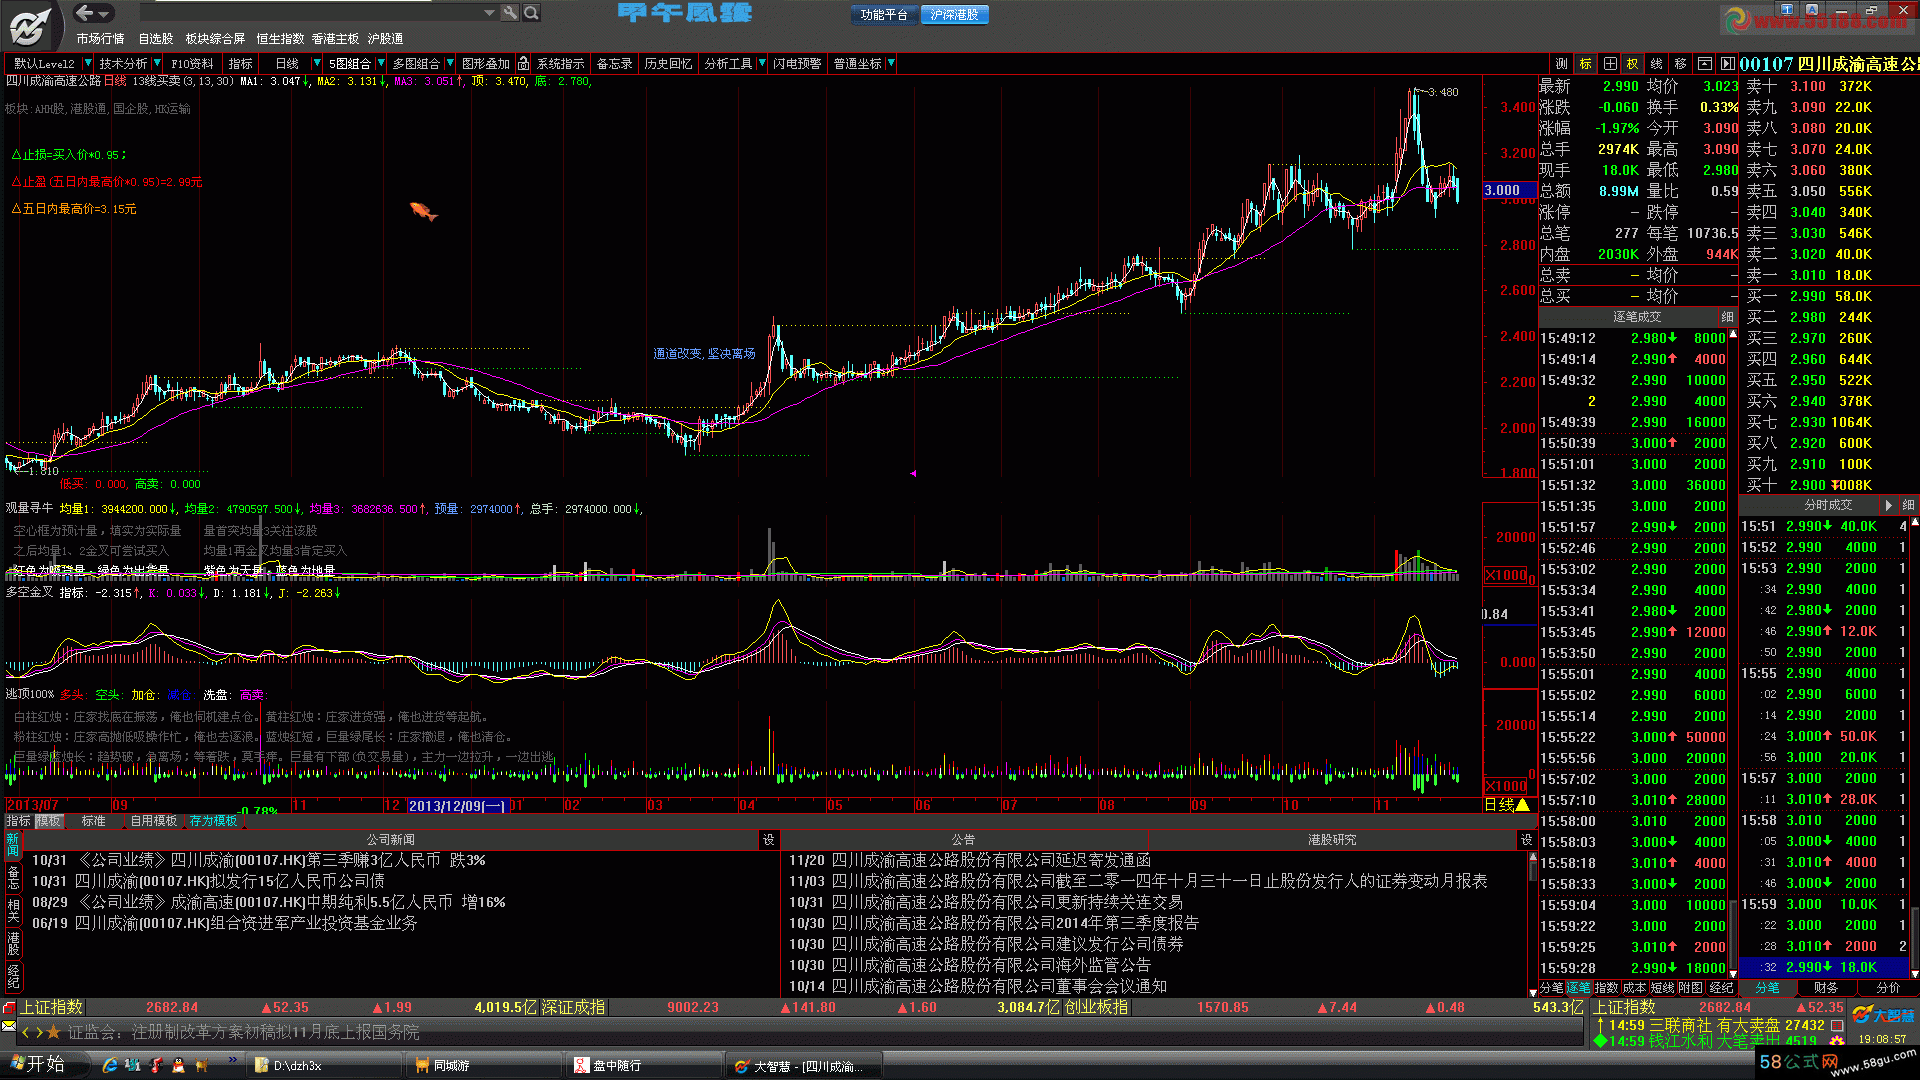Image resolution: width=1920 pixels, height=1080 pixels.
Task: Click the 开始 Windows start button
Action: pos(35,1064)
